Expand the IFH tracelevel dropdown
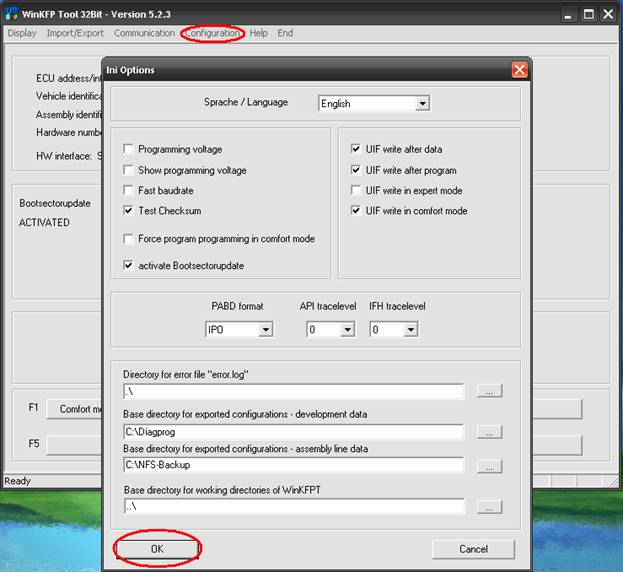The image size is (623, 572). click(411, 329)
